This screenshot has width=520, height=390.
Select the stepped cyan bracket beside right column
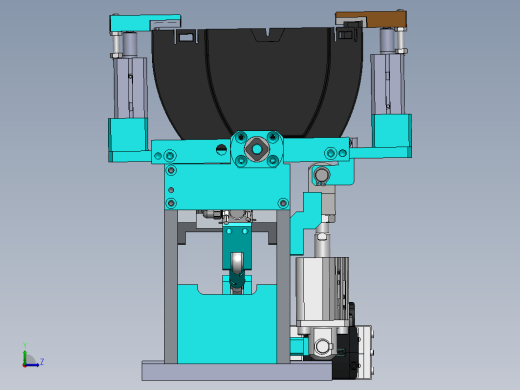[305, 223]
